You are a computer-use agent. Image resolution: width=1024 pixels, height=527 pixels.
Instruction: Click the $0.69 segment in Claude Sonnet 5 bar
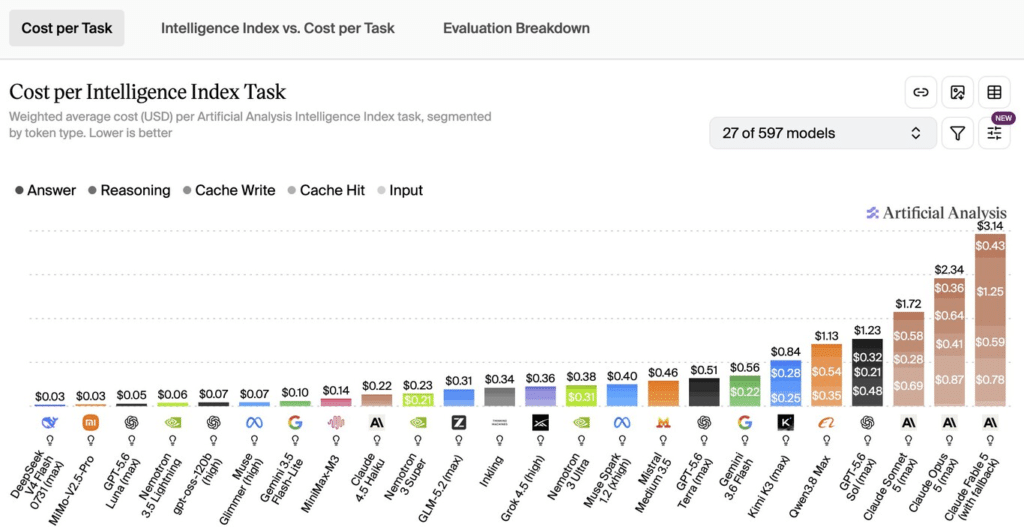[x=908, y=386]
